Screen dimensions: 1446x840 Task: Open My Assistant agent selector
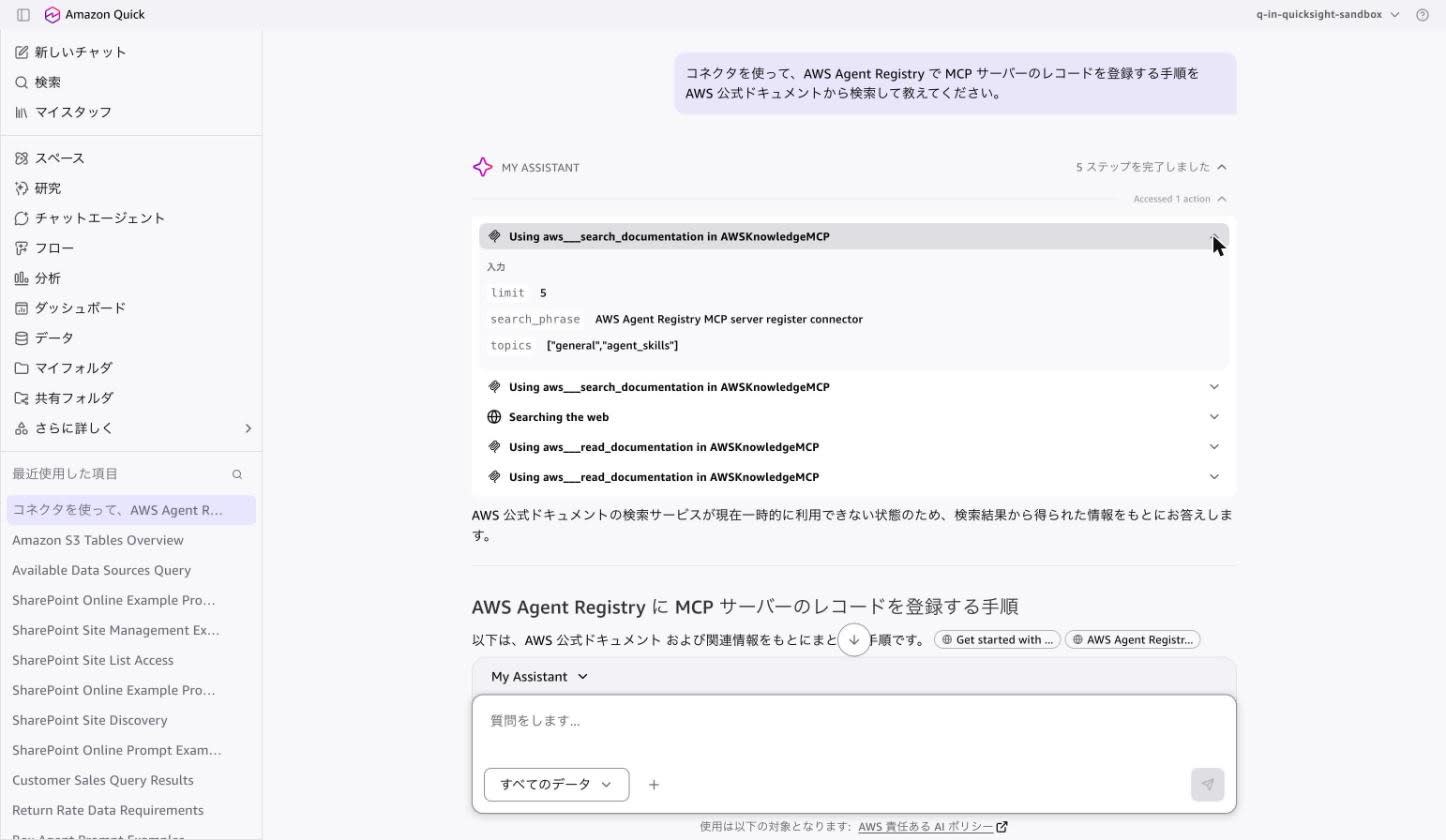pos(539,677)
